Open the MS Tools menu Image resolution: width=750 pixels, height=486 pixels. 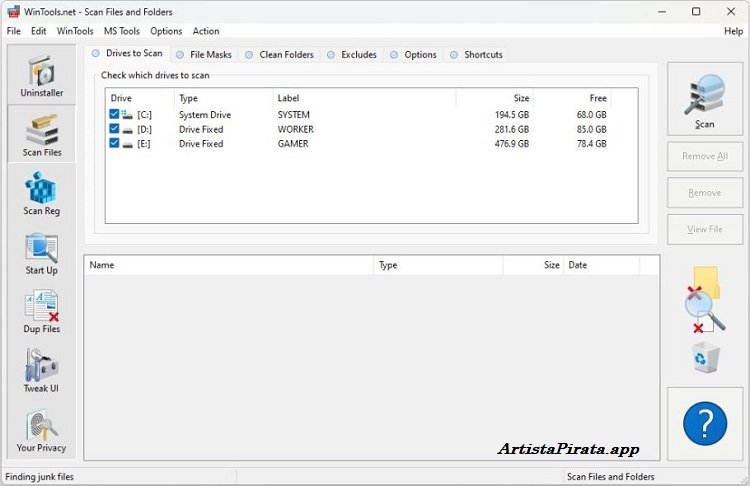tap(121, 31)
